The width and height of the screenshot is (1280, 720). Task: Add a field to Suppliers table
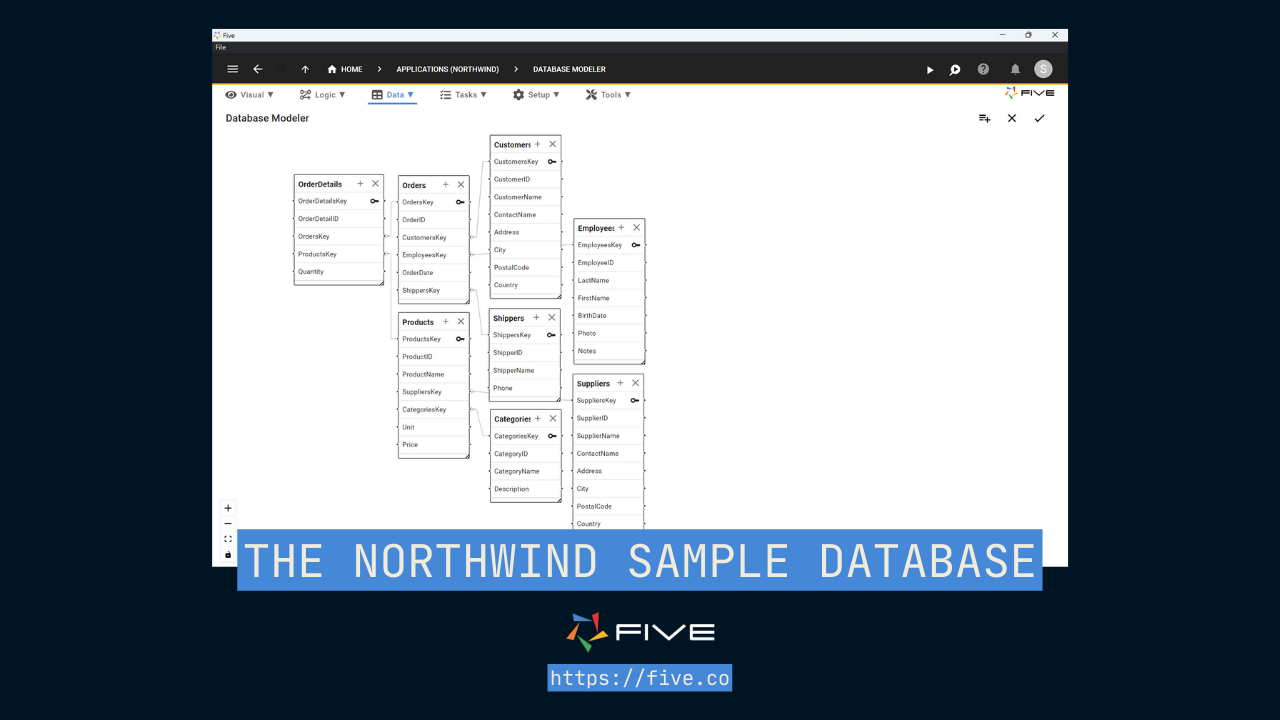pyautogui.click(x=621, y=383)
